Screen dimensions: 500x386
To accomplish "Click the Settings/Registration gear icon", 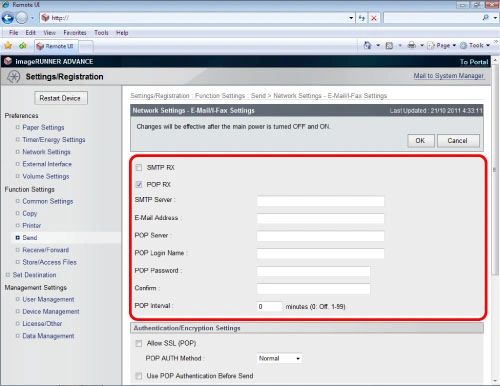I will (x=14, y=77).
